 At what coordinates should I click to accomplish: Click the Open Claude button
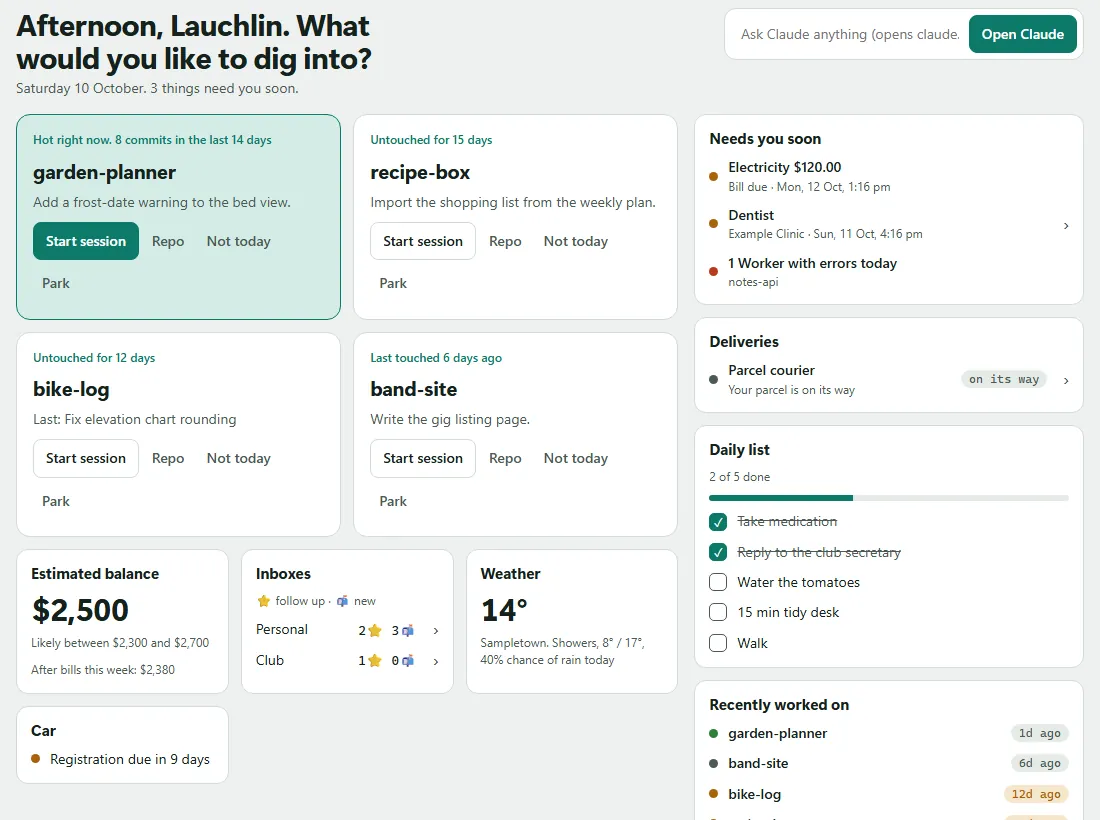tap(1023, 34)
